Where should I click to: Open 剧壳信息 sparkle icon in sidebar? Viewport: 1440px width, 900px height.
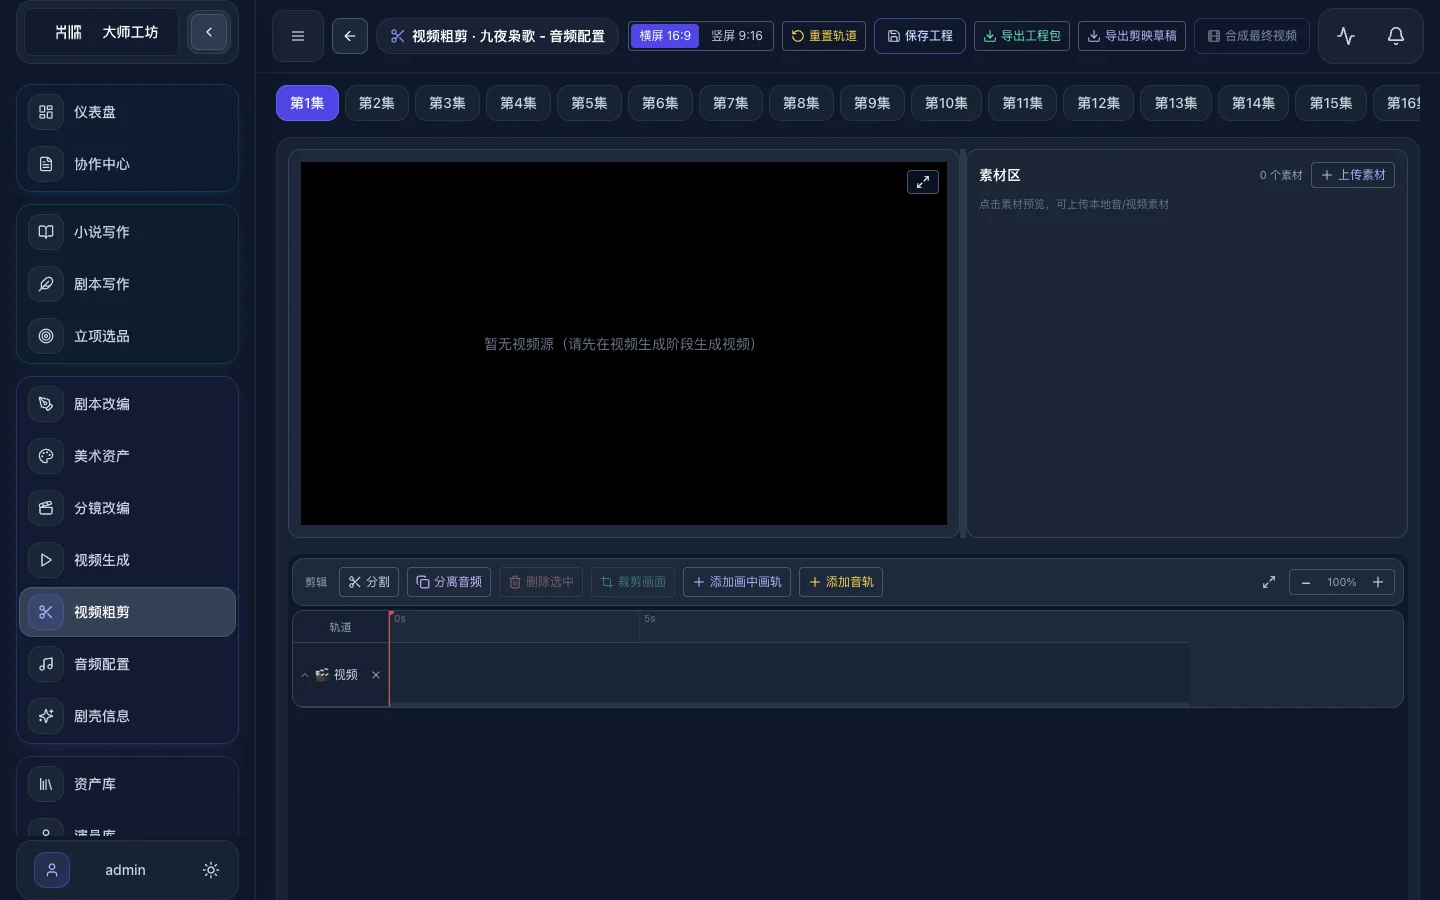coord(46,716)
